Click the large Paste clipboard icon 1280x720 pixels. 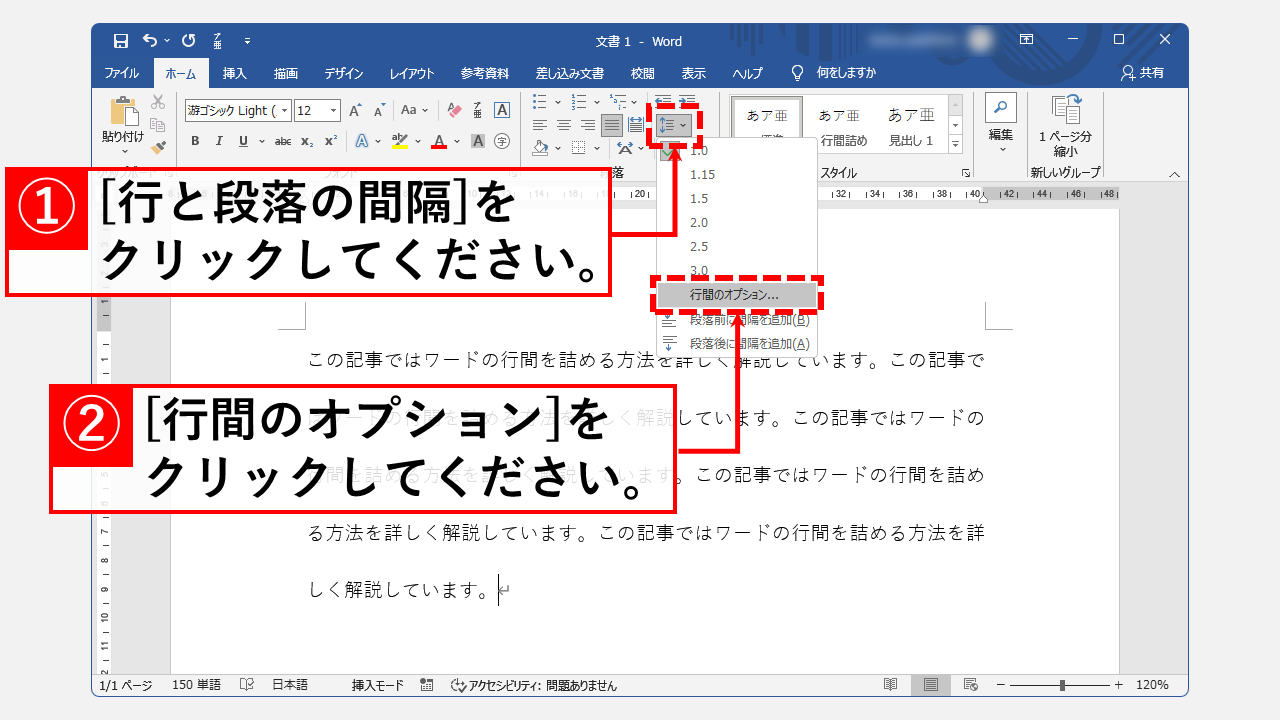point(123,110)
